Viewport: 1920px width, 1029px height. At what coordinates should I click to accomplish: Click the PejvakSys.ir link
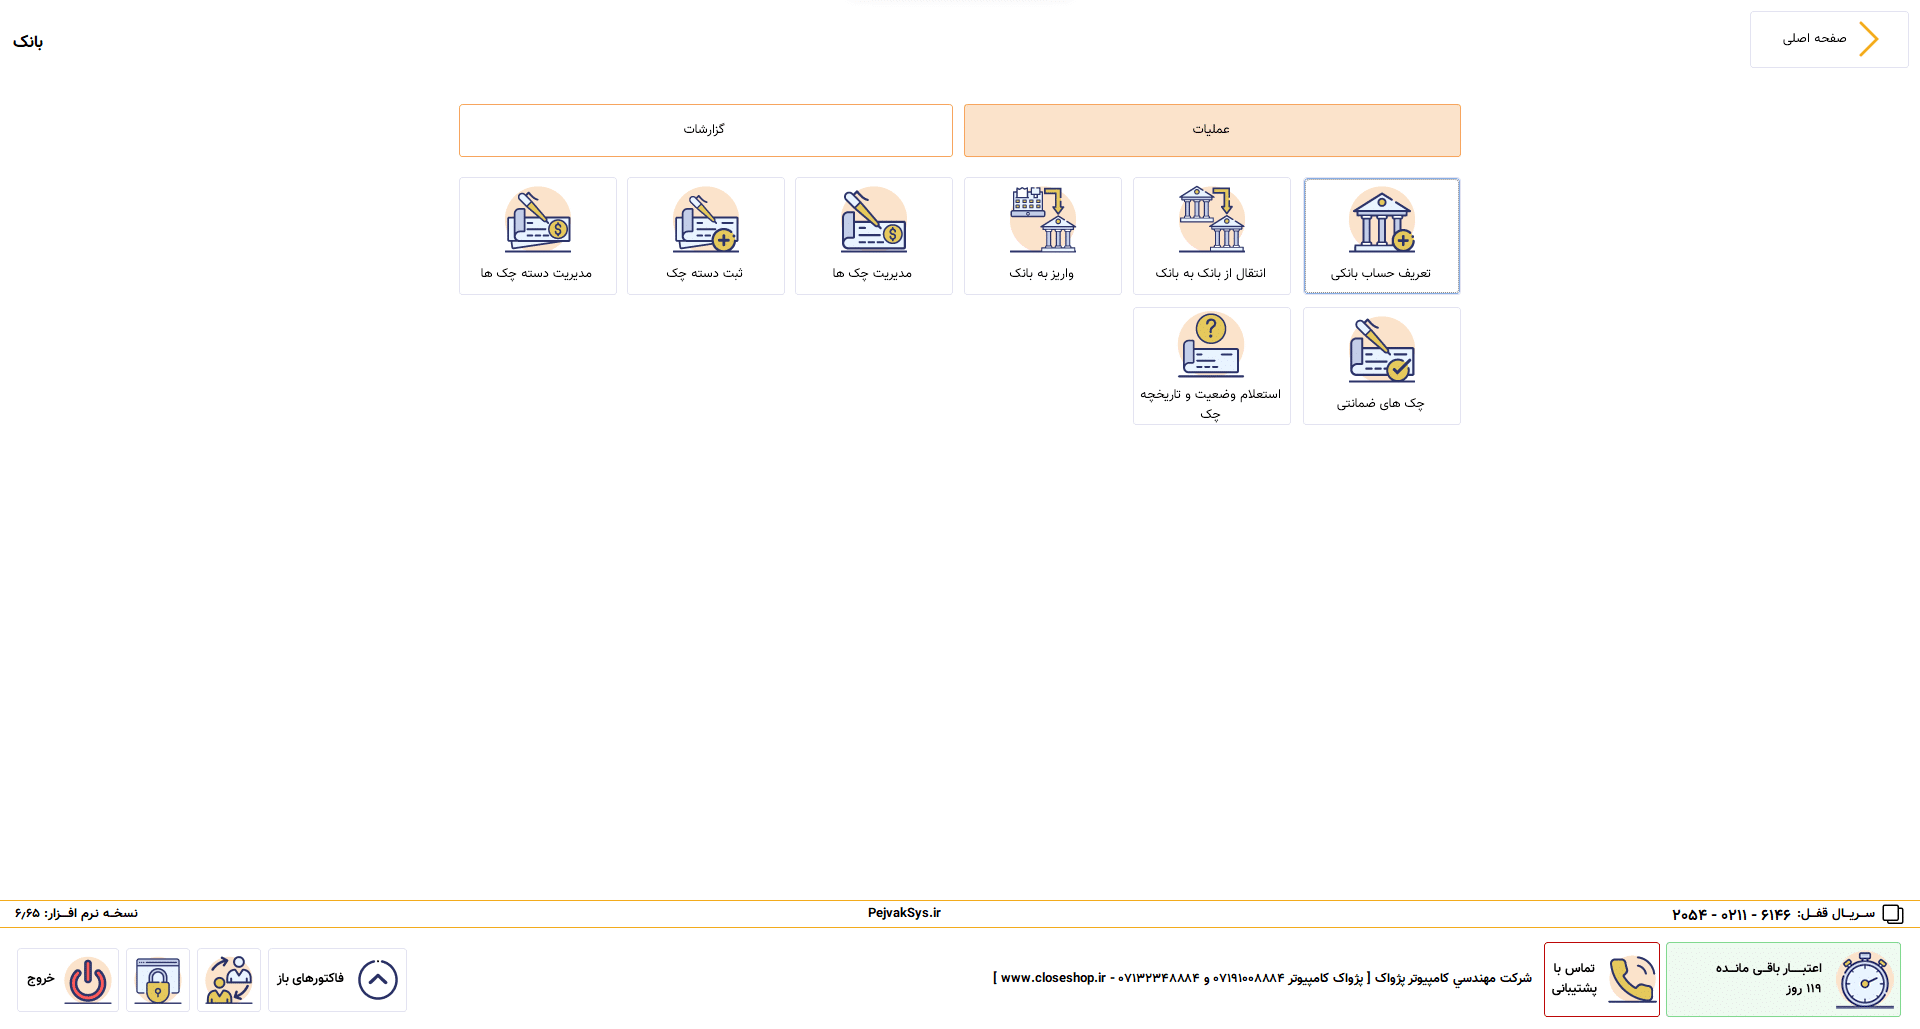click(x=904, y=913)
